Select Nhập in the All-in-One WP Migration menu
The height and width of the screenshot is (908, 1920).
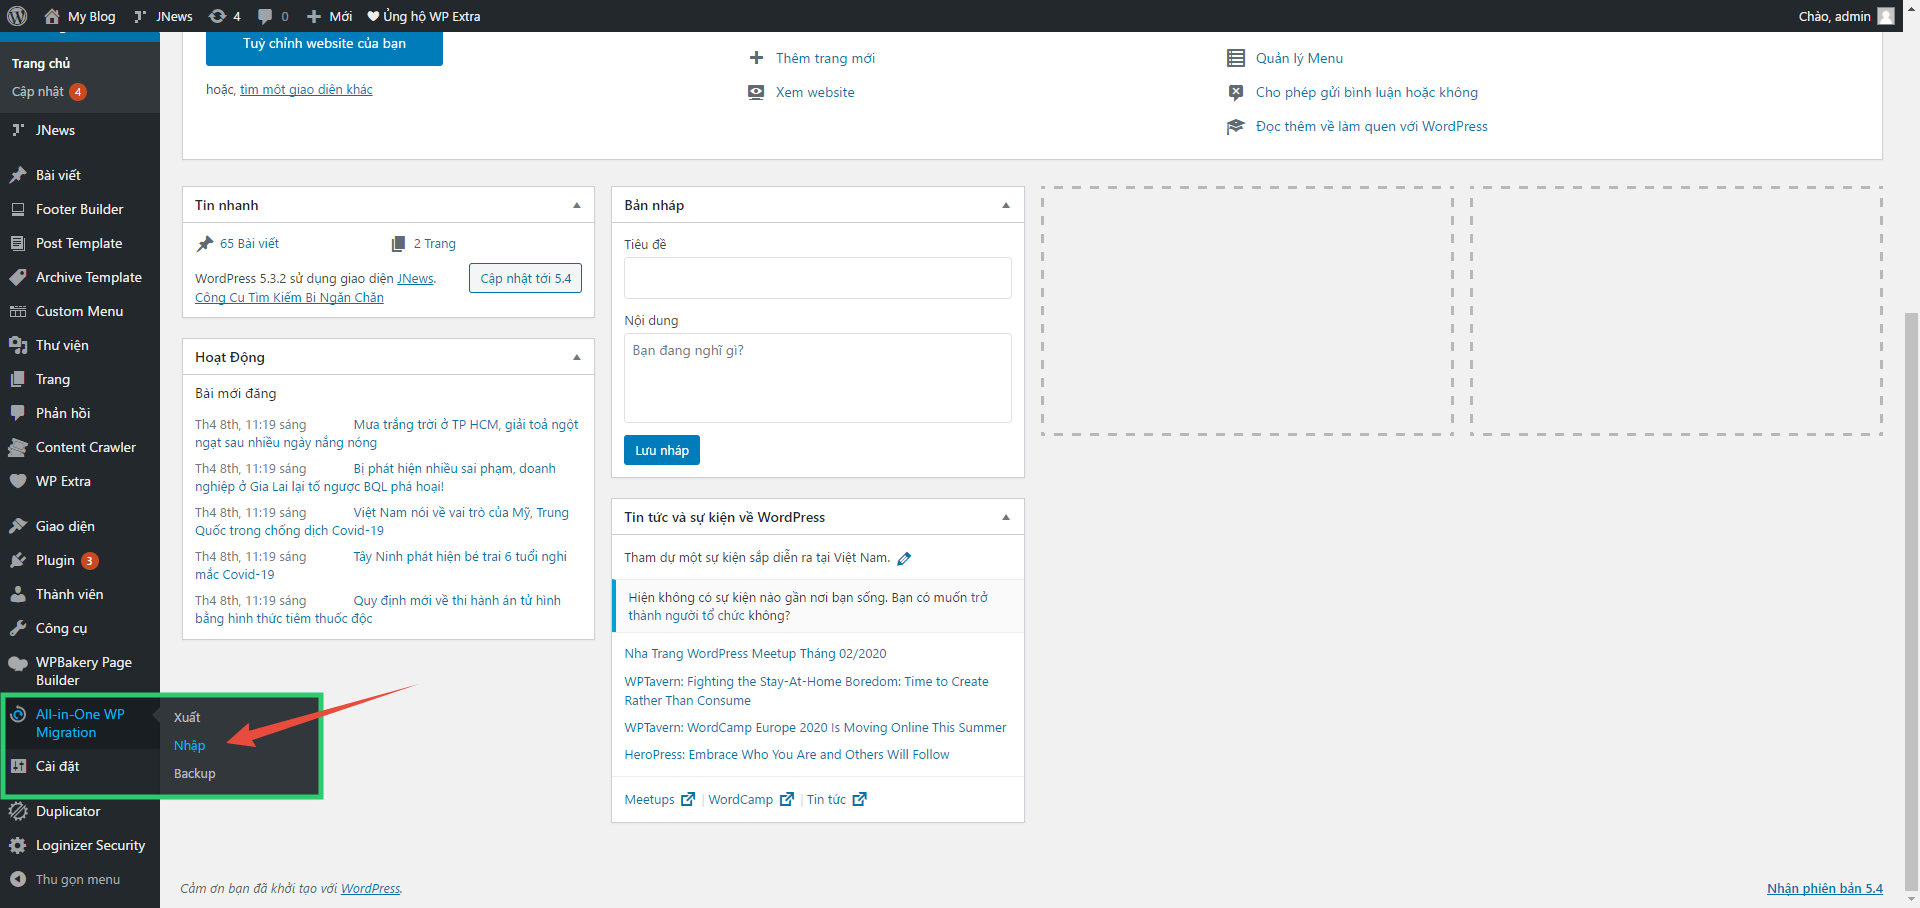(x=189, y=745)
